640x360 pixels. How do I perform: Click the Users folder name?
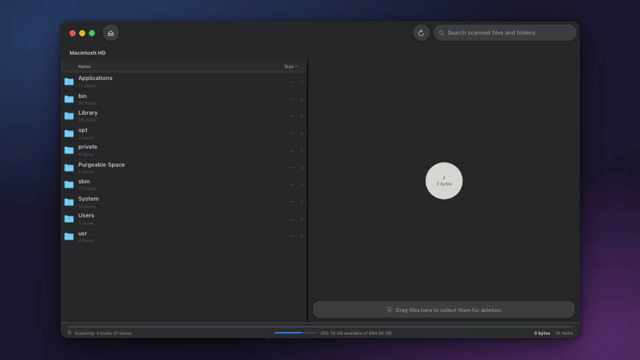(x=86, y=216)
